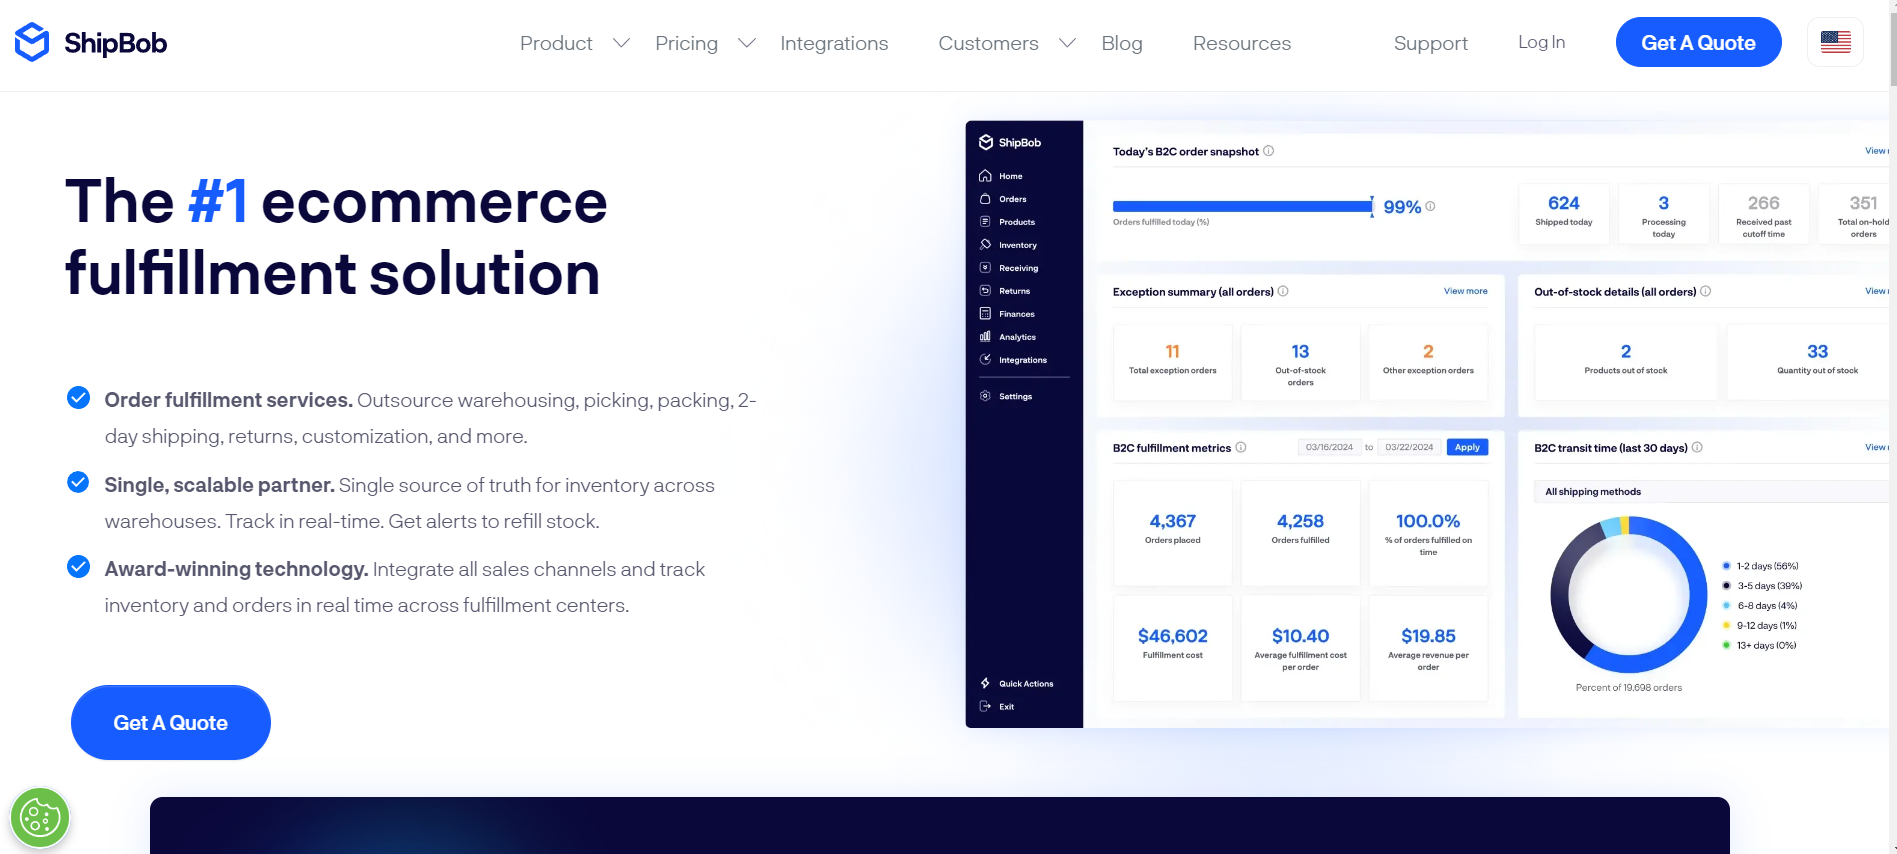1897x854 pixels.
Task: Expand the Customers dropdown chevron
Action: point(1067,43)
